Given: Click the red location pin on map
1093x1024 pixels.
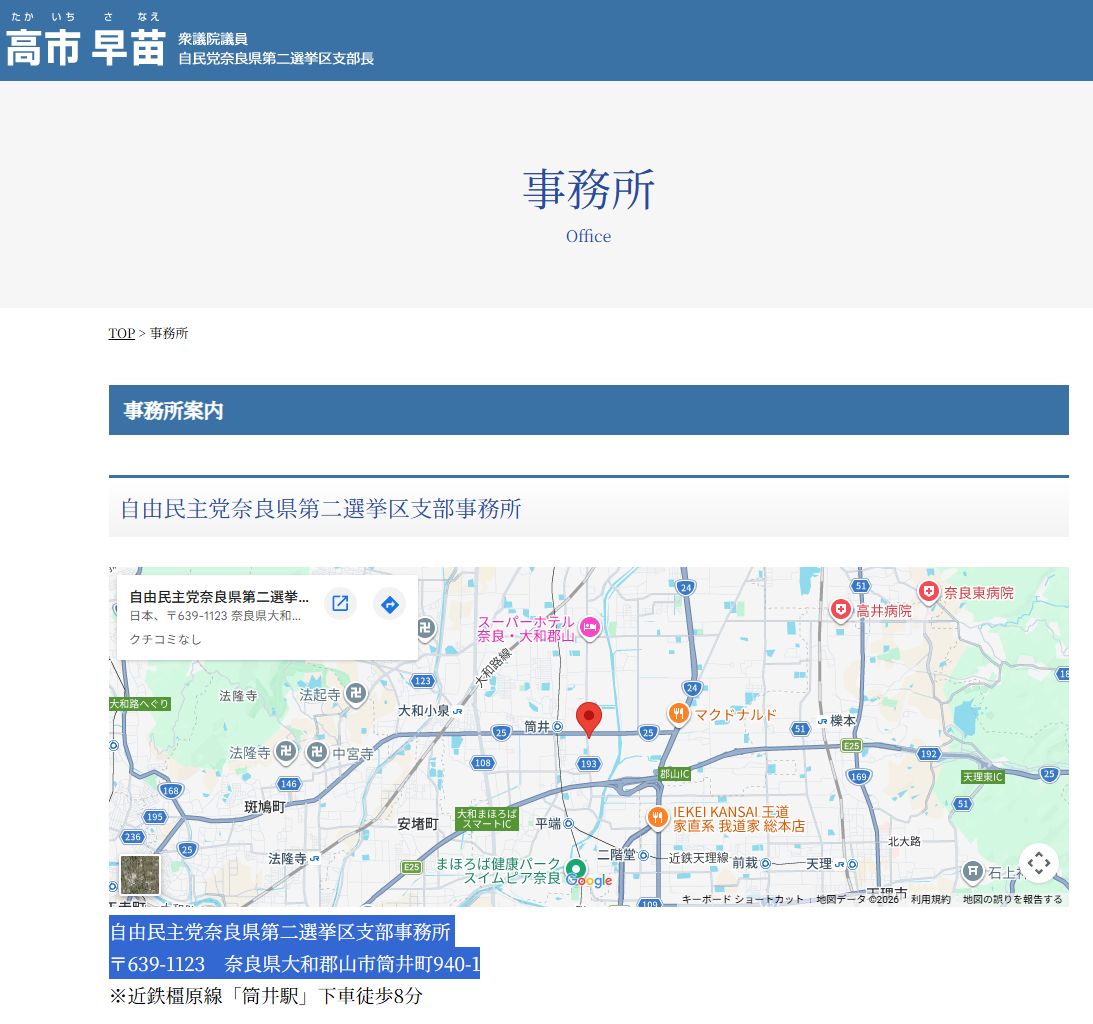Looking at the screenshot, I should tap(589, 718).
